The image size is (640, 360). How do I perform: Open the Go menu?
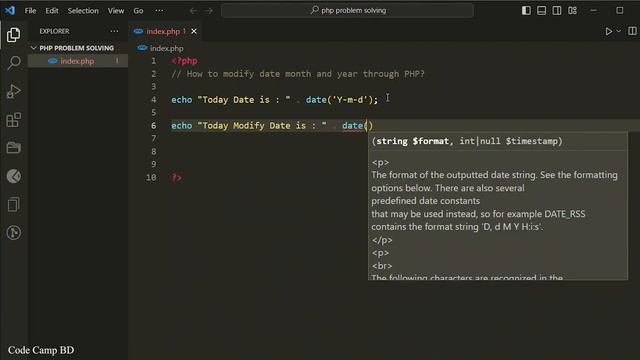pyautogui.click(x=138, y=11)
